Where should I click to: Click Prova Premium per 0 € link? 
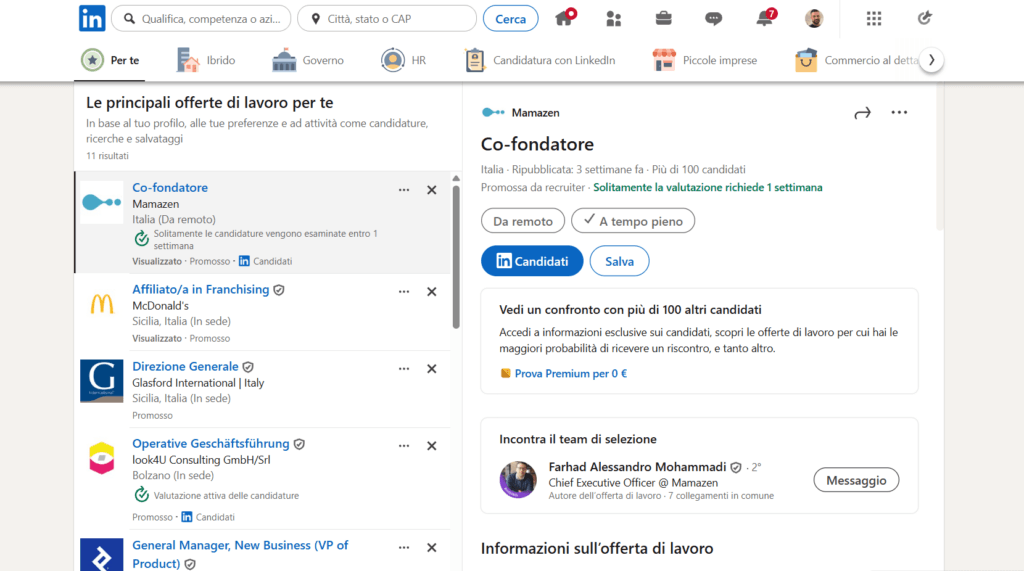click(570, 374)
